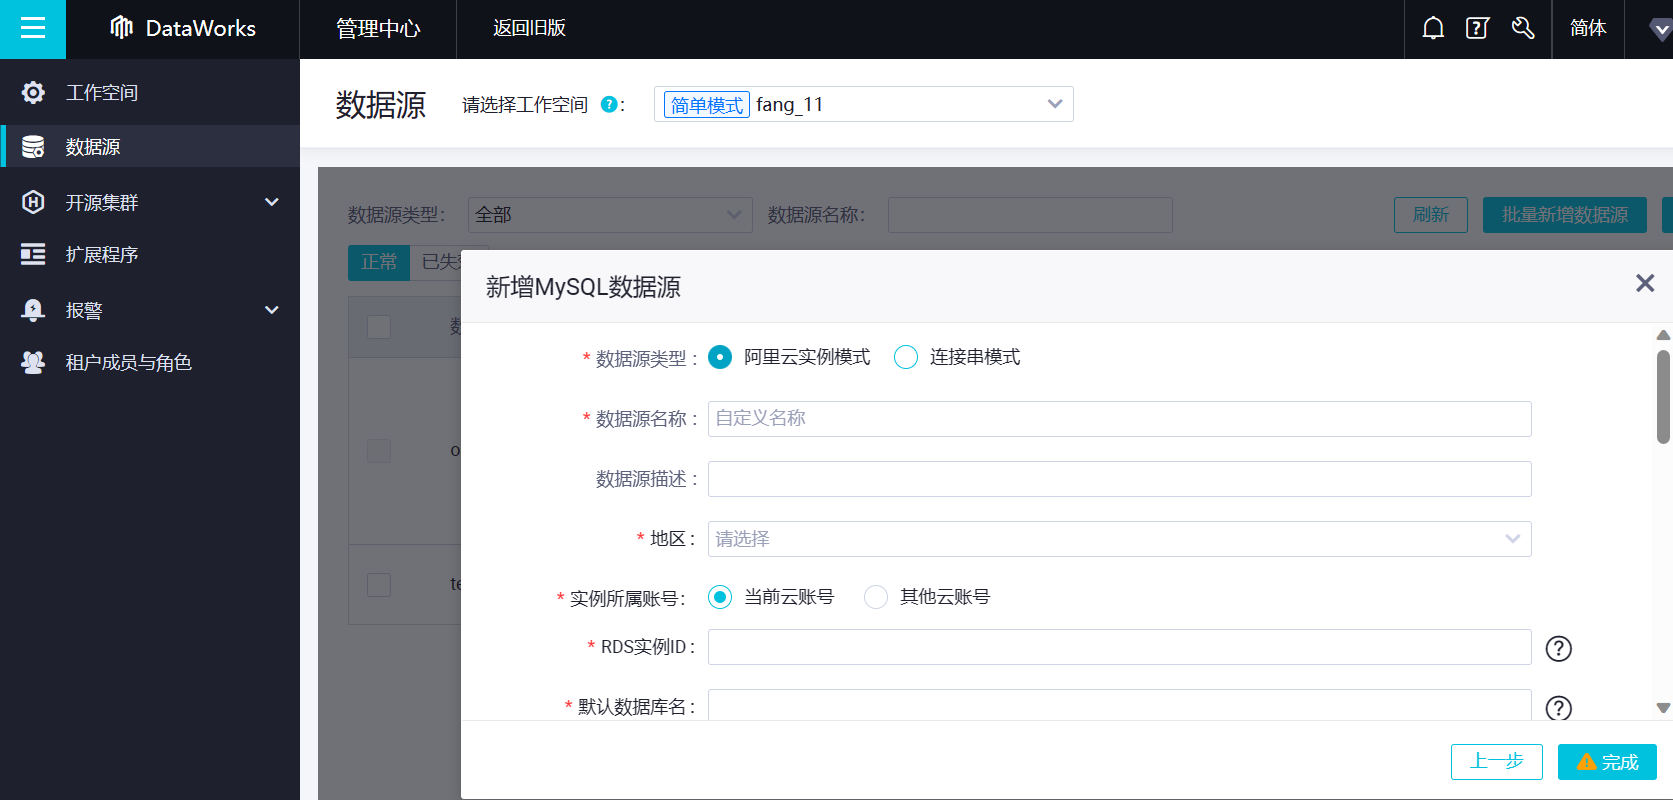The image size is (1673, 800).
Task: Select 当前云账号 radio button
Action: point(720,597)
